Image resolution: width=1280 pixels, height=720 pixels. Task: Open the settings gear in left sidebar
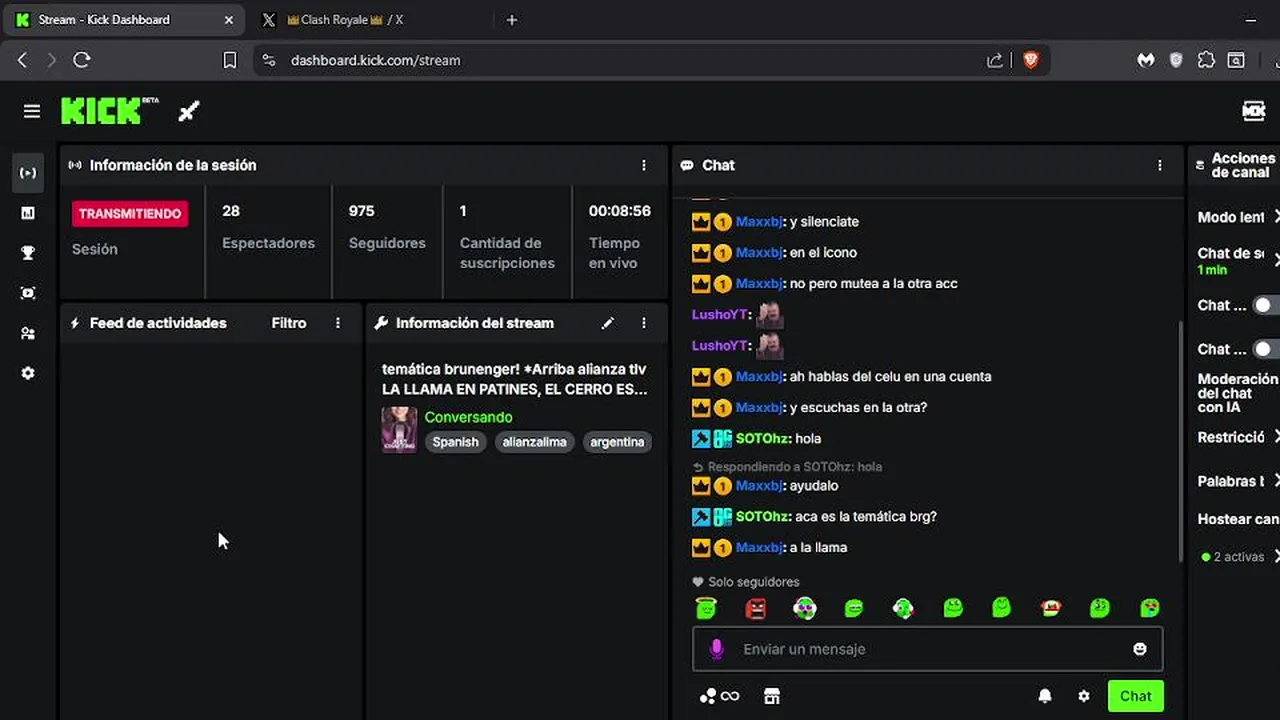(x=28, y=373)
